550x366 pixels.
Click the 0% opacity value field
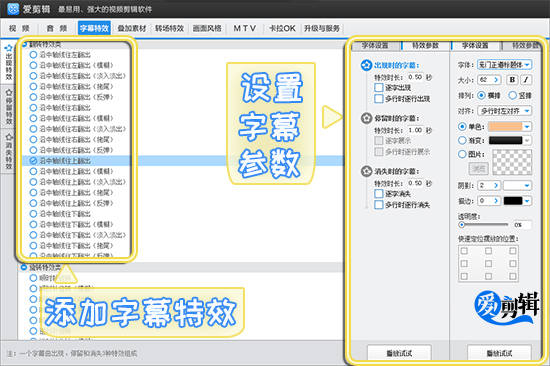click(522, 225)
